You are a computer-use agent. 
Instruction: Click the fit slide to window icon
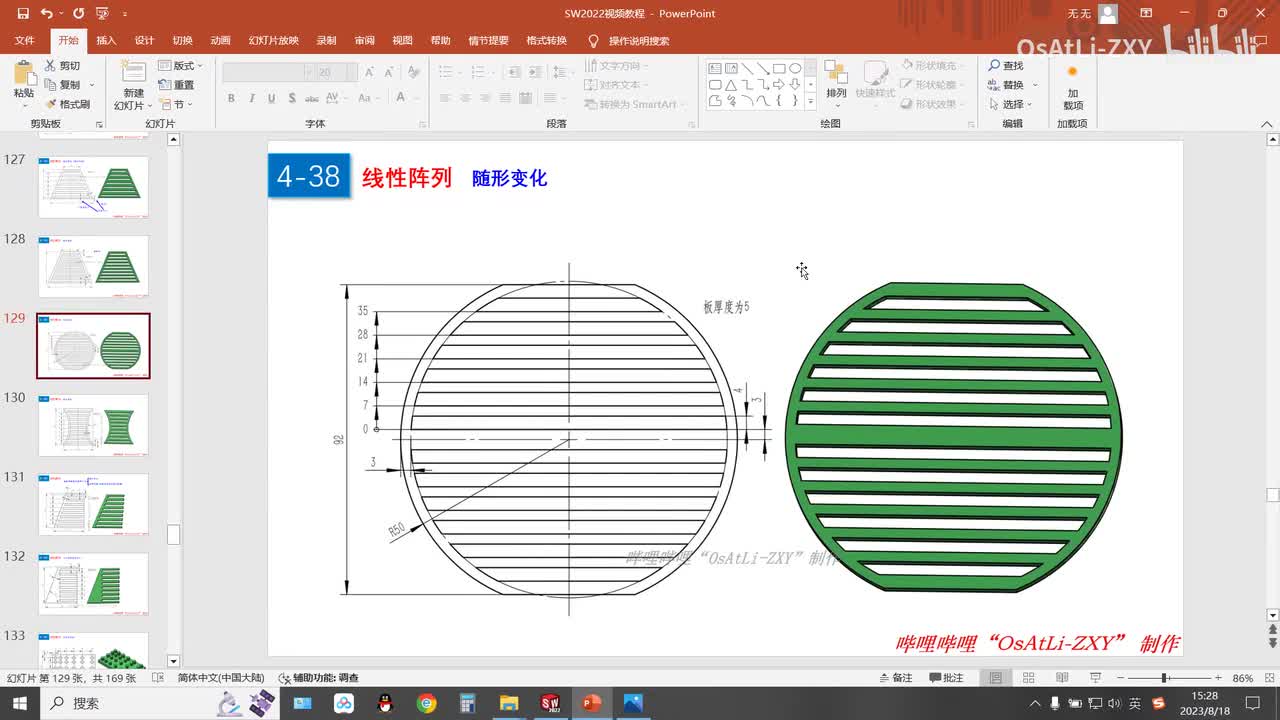[1270, 678]
